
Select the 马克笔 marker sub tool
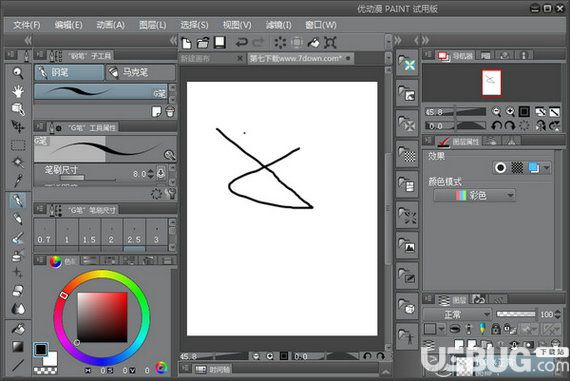[140, 72]
